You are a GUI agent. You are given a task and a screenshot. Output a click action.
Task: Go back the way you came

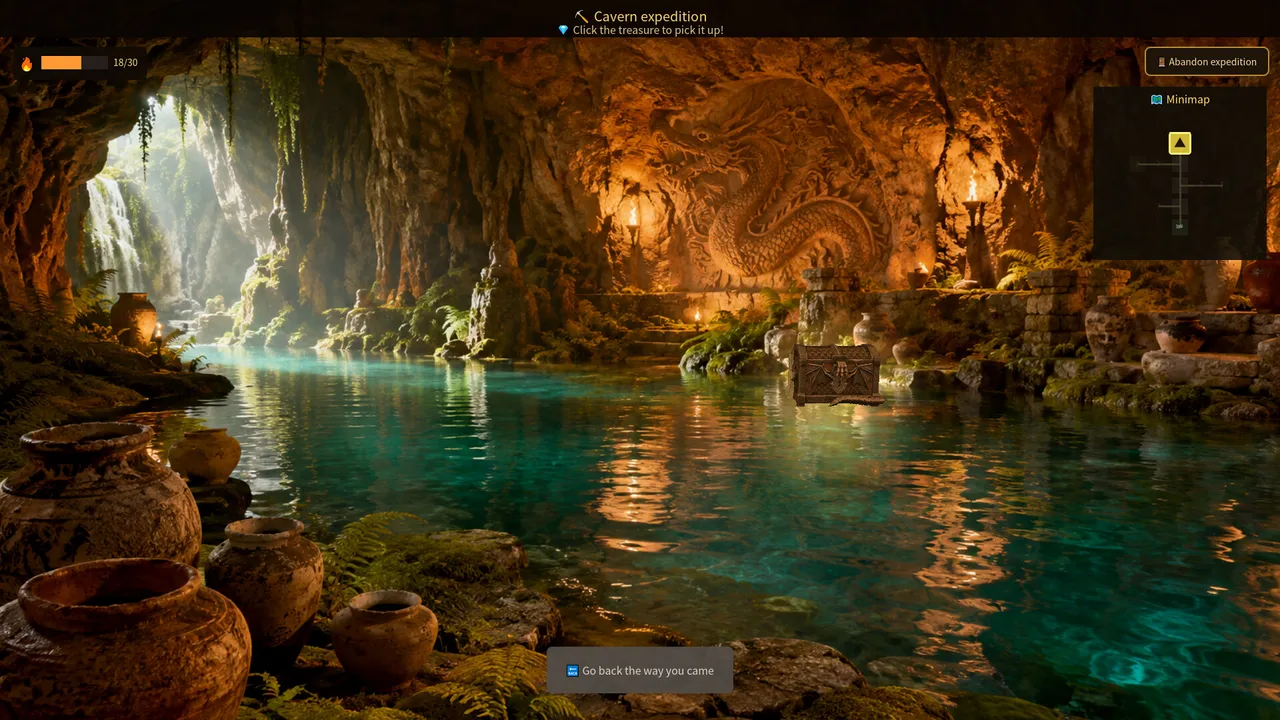pyautogui.click(x=640, y=670)
